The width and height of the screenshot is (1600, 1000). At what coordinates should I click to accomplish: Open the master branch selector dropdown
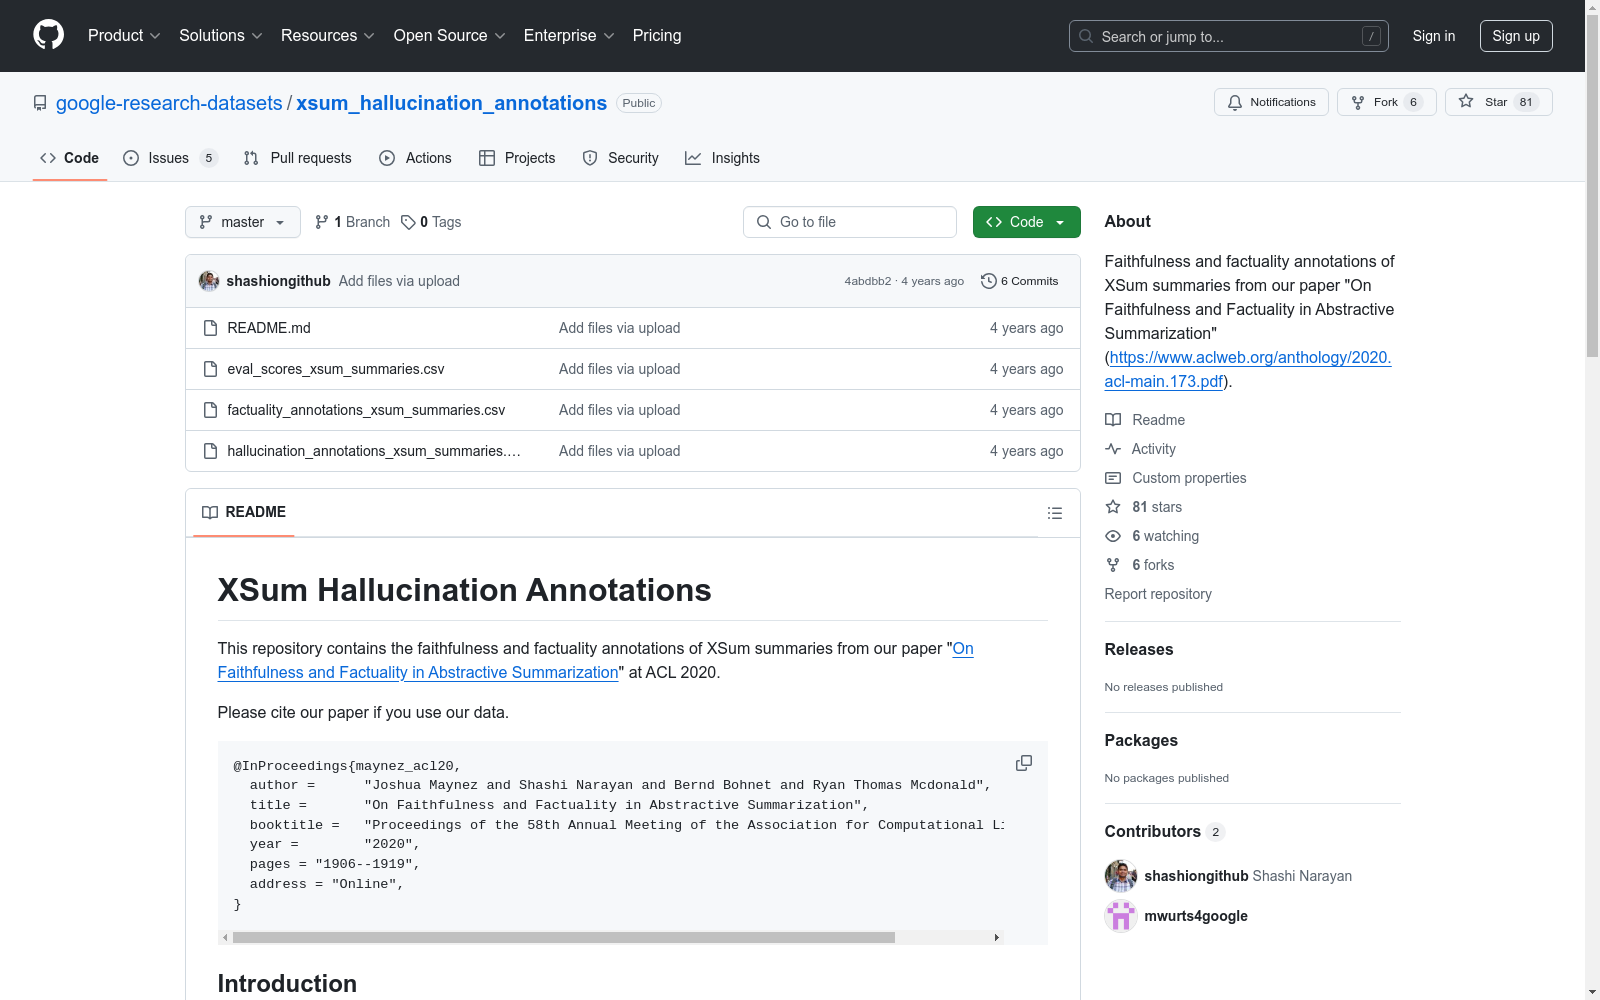tap(243, 222)
